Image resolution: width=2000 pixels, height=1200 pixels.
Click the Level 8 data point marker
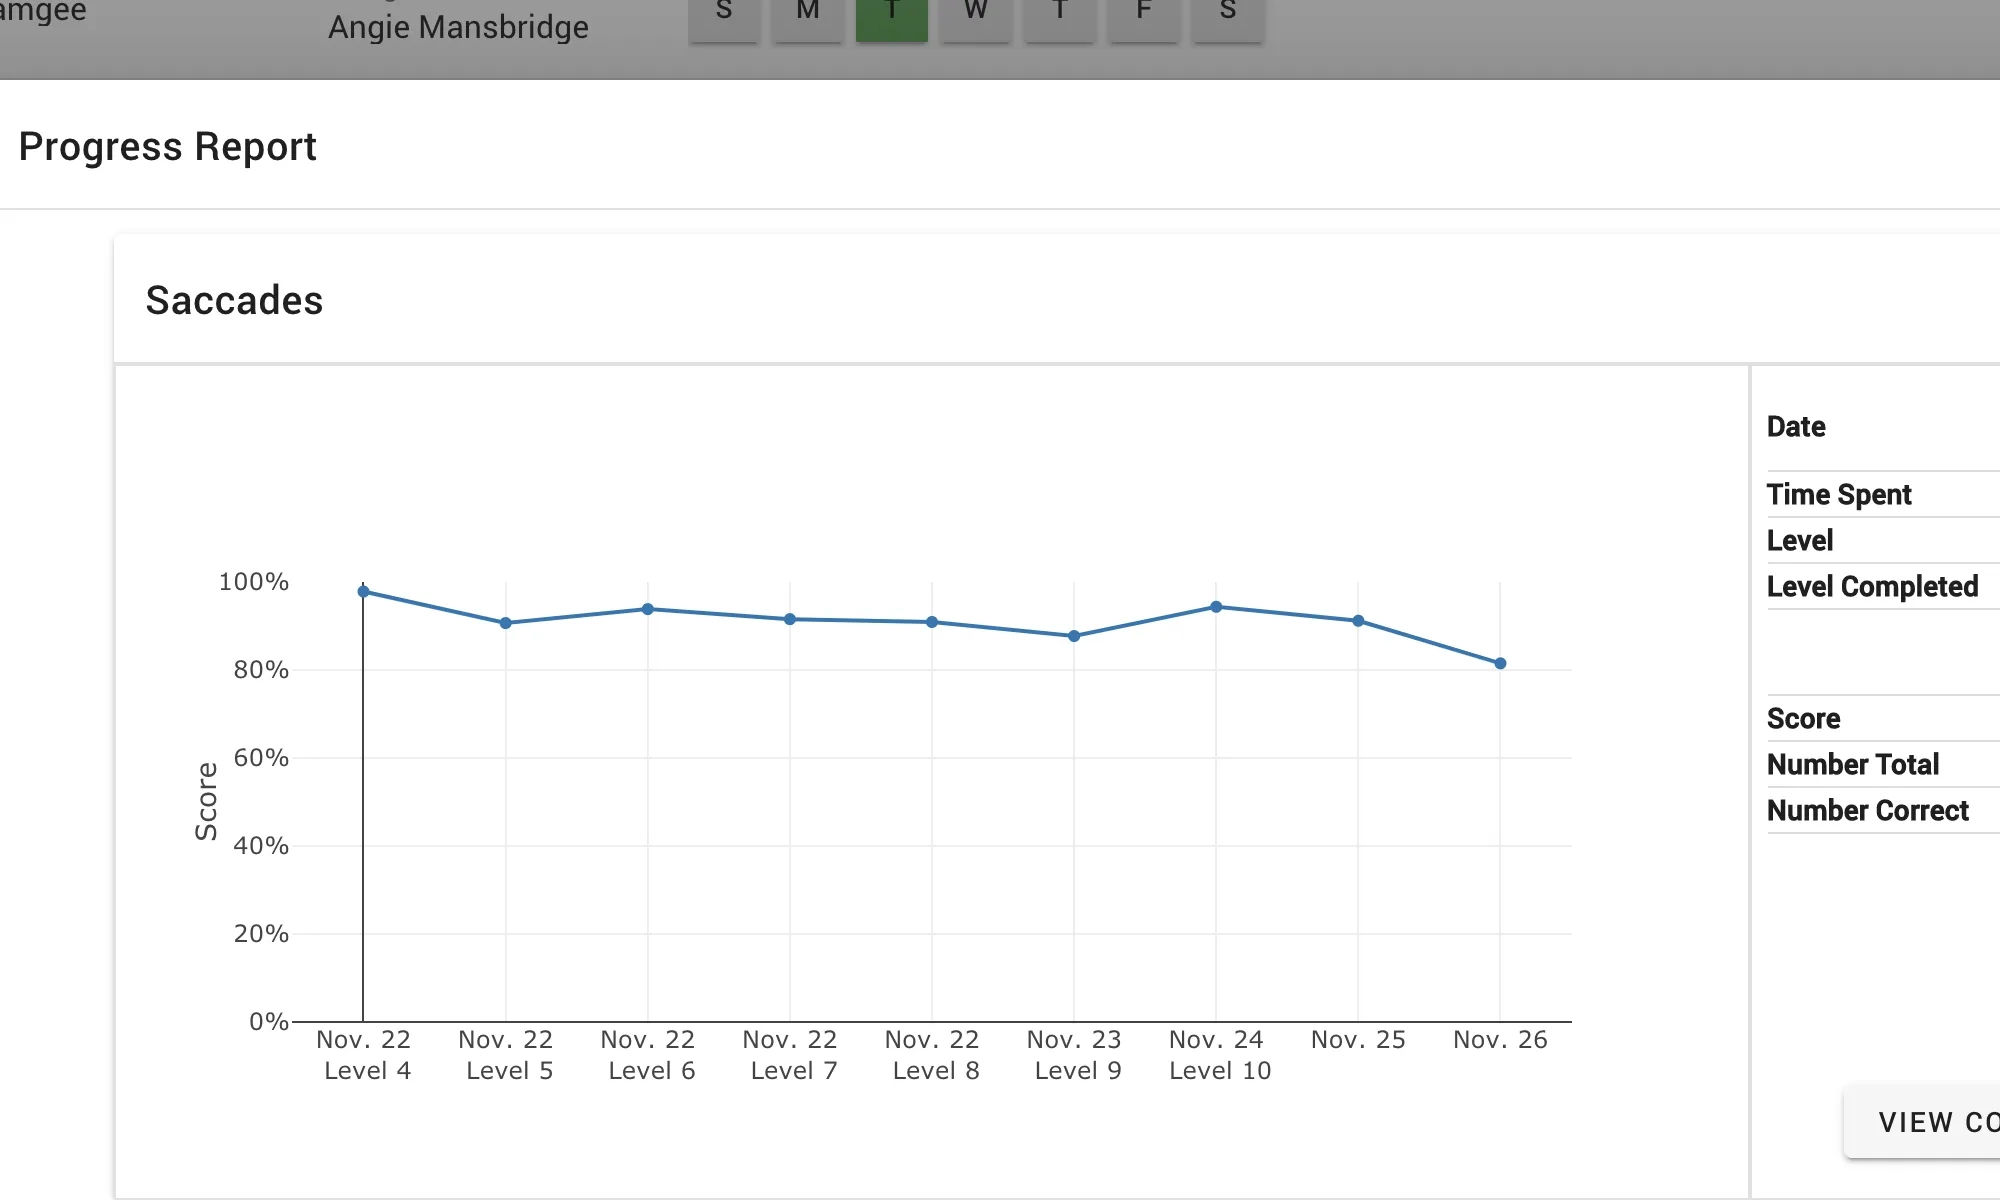tap(932, 622)
